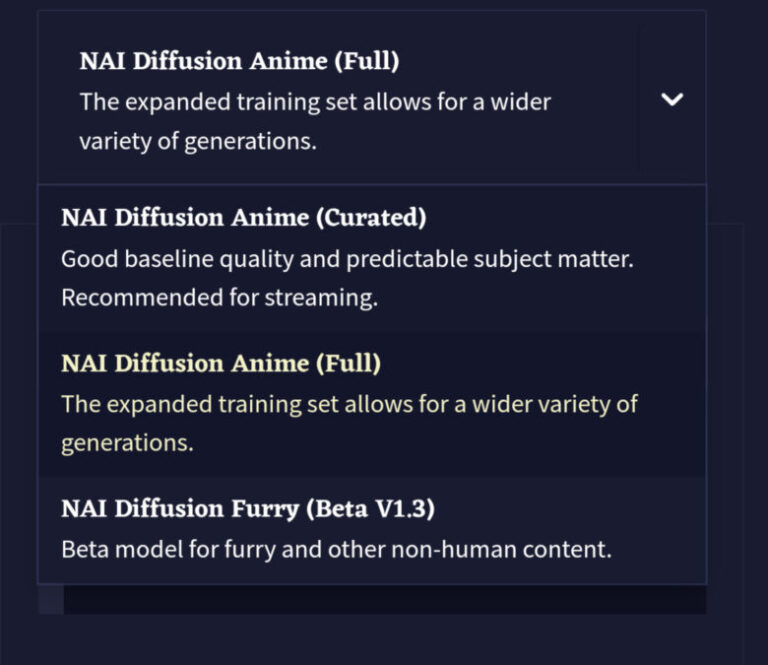768x665 pixels.
Task: Collapse the model dropdown with the chevron arrow
Action: [x=673, y=99]
